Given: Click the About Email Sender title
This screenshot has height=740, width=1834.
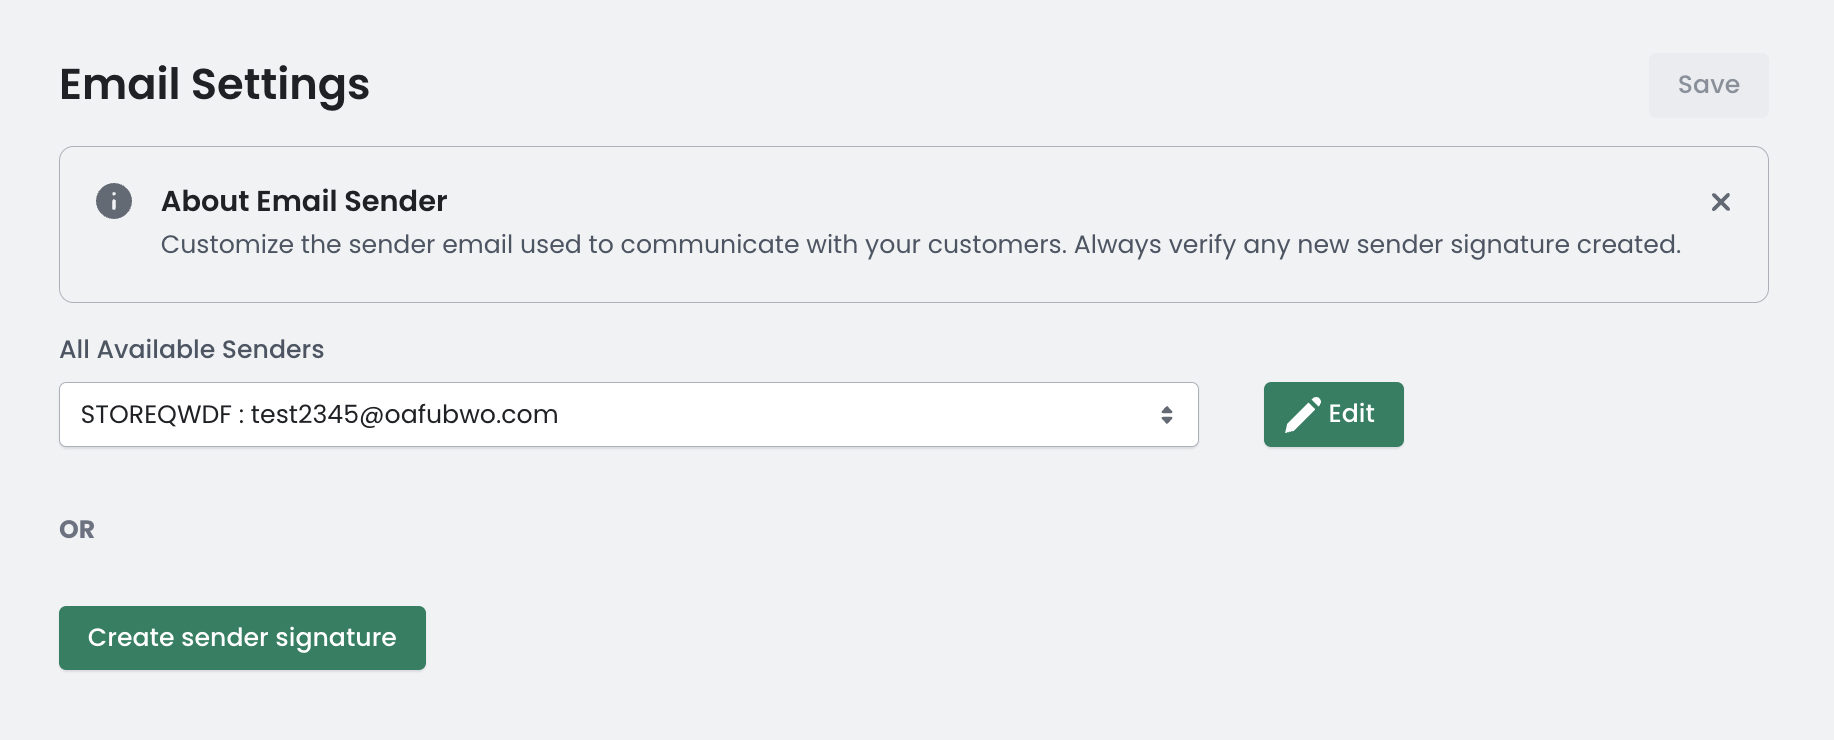Looking at the screenshot, I should point(304,201).
